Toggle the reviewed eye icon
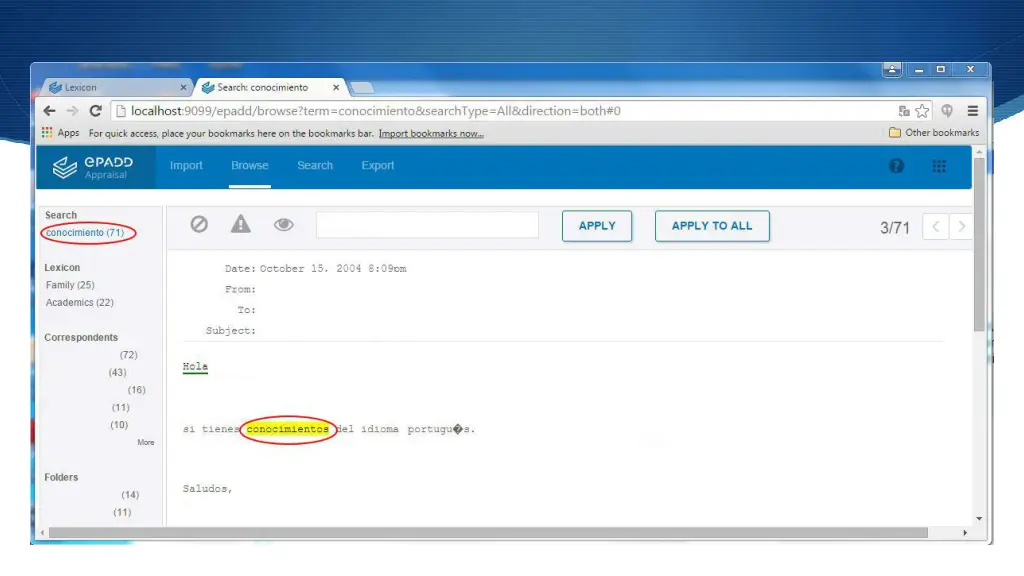This screenshot has width=1024, height=576. point(284,225)
